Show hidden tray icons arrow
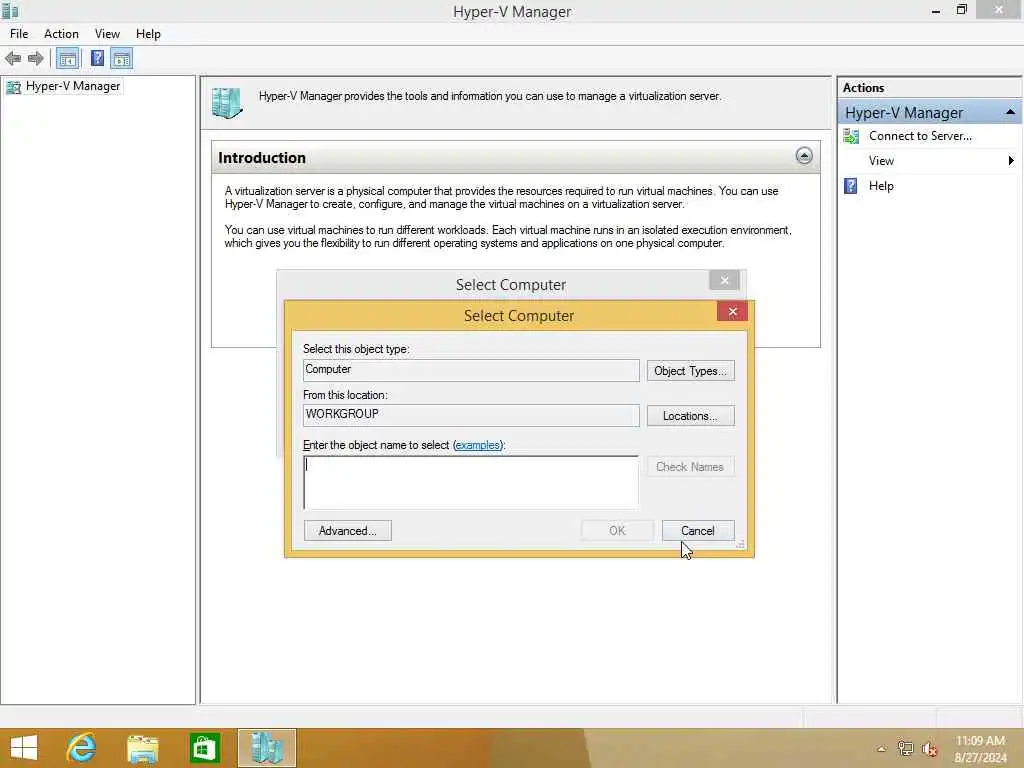This screenshot has width=1024, height=768. [881, 749]
